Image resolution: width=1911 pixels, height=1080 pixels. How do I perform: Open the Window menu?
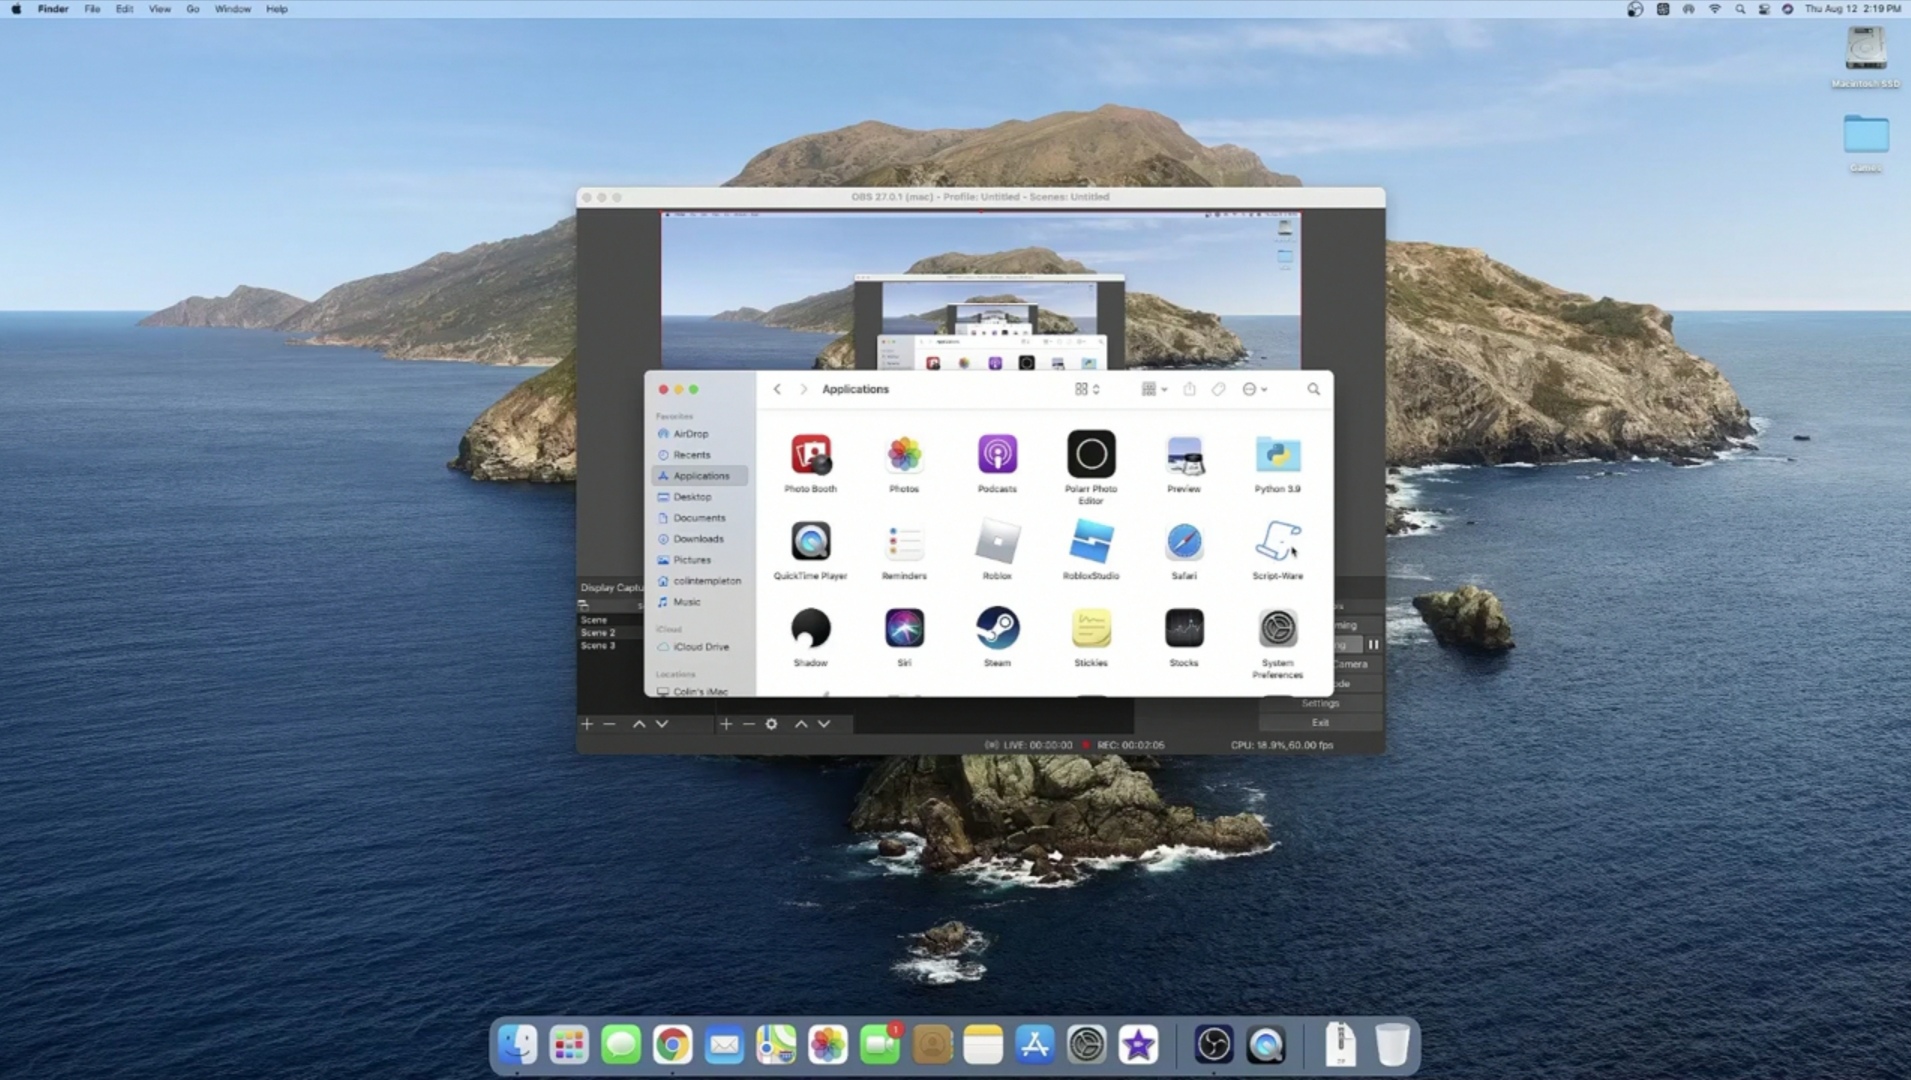click(x=233, y=9)
